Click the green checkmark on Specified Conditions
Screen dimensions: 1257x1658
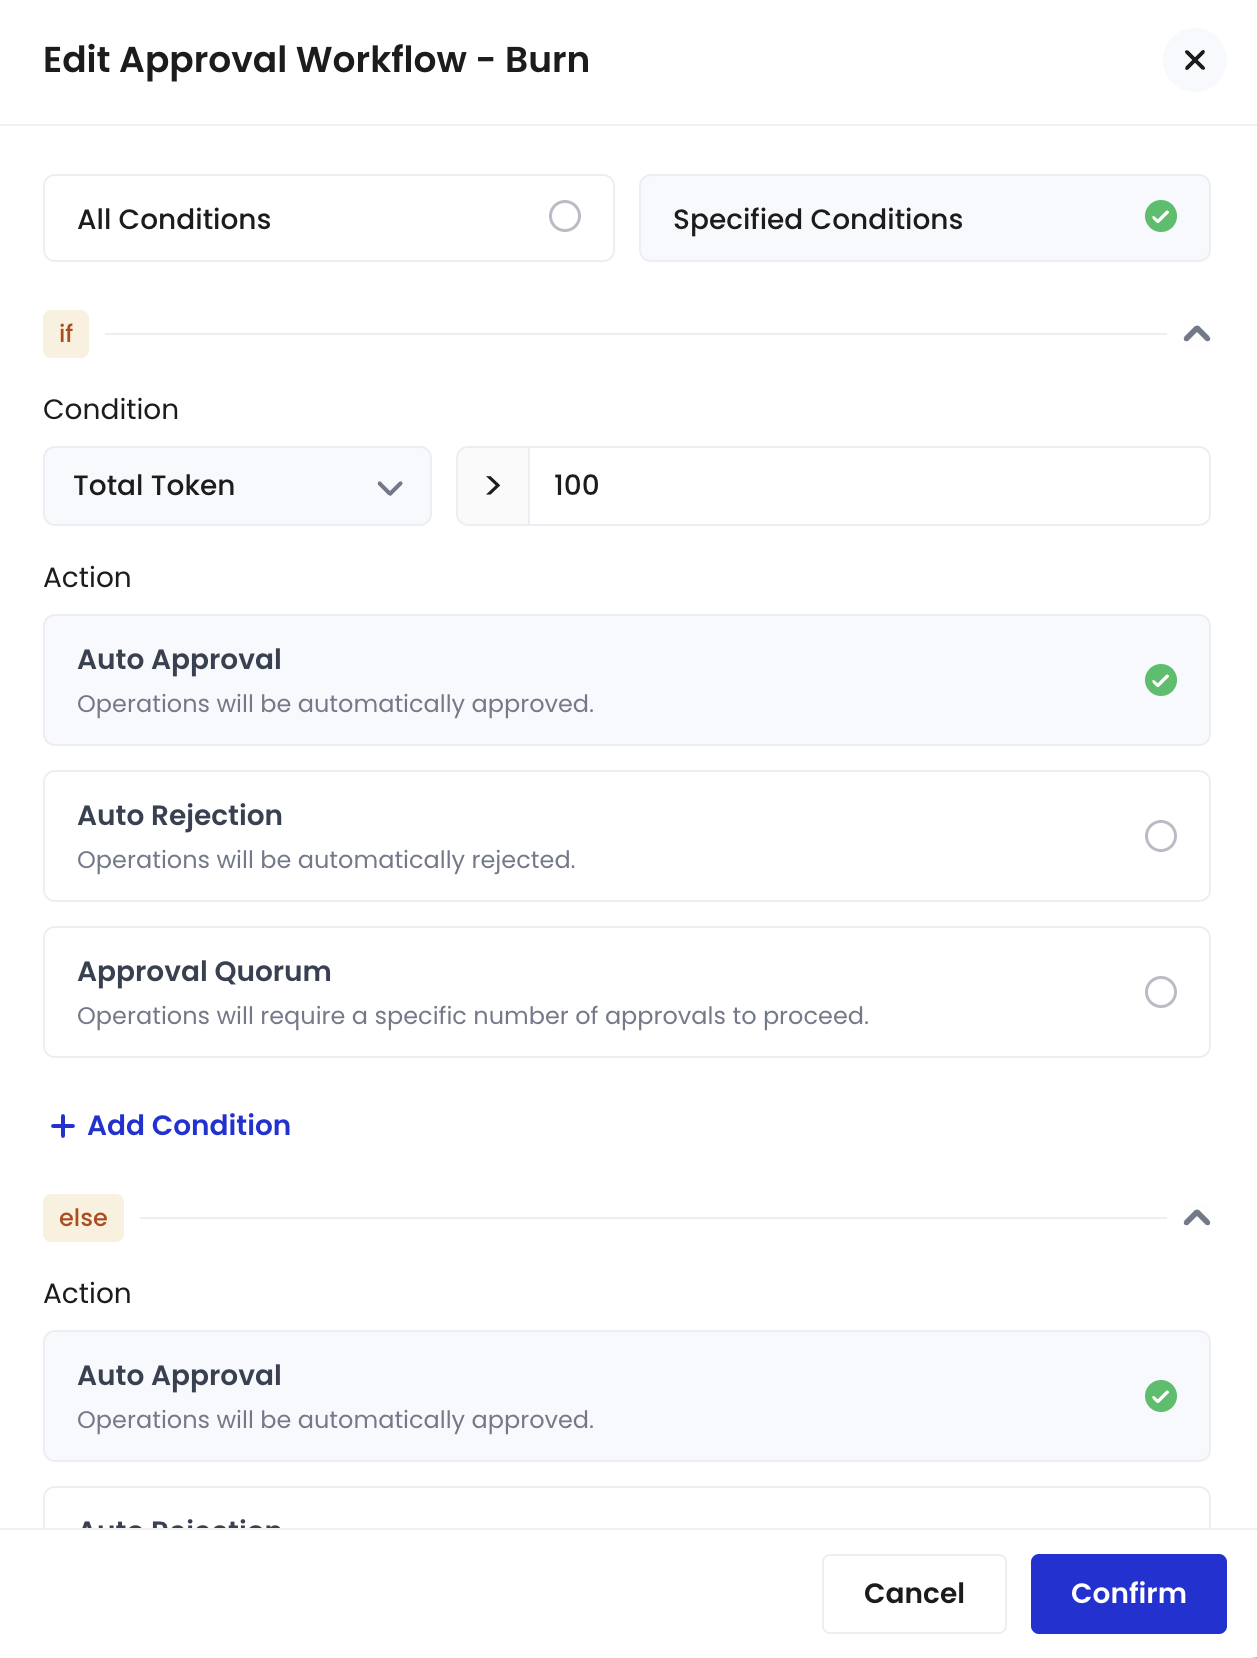1161,218
